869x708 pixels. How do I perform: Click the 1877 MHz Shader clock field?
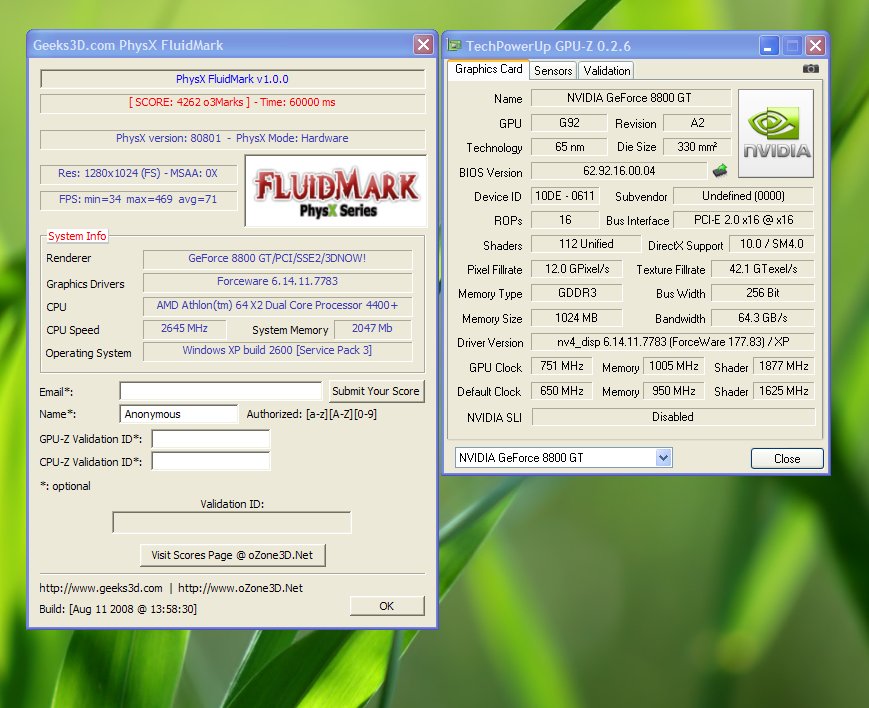pyautogui.click(x=784, y=366)
